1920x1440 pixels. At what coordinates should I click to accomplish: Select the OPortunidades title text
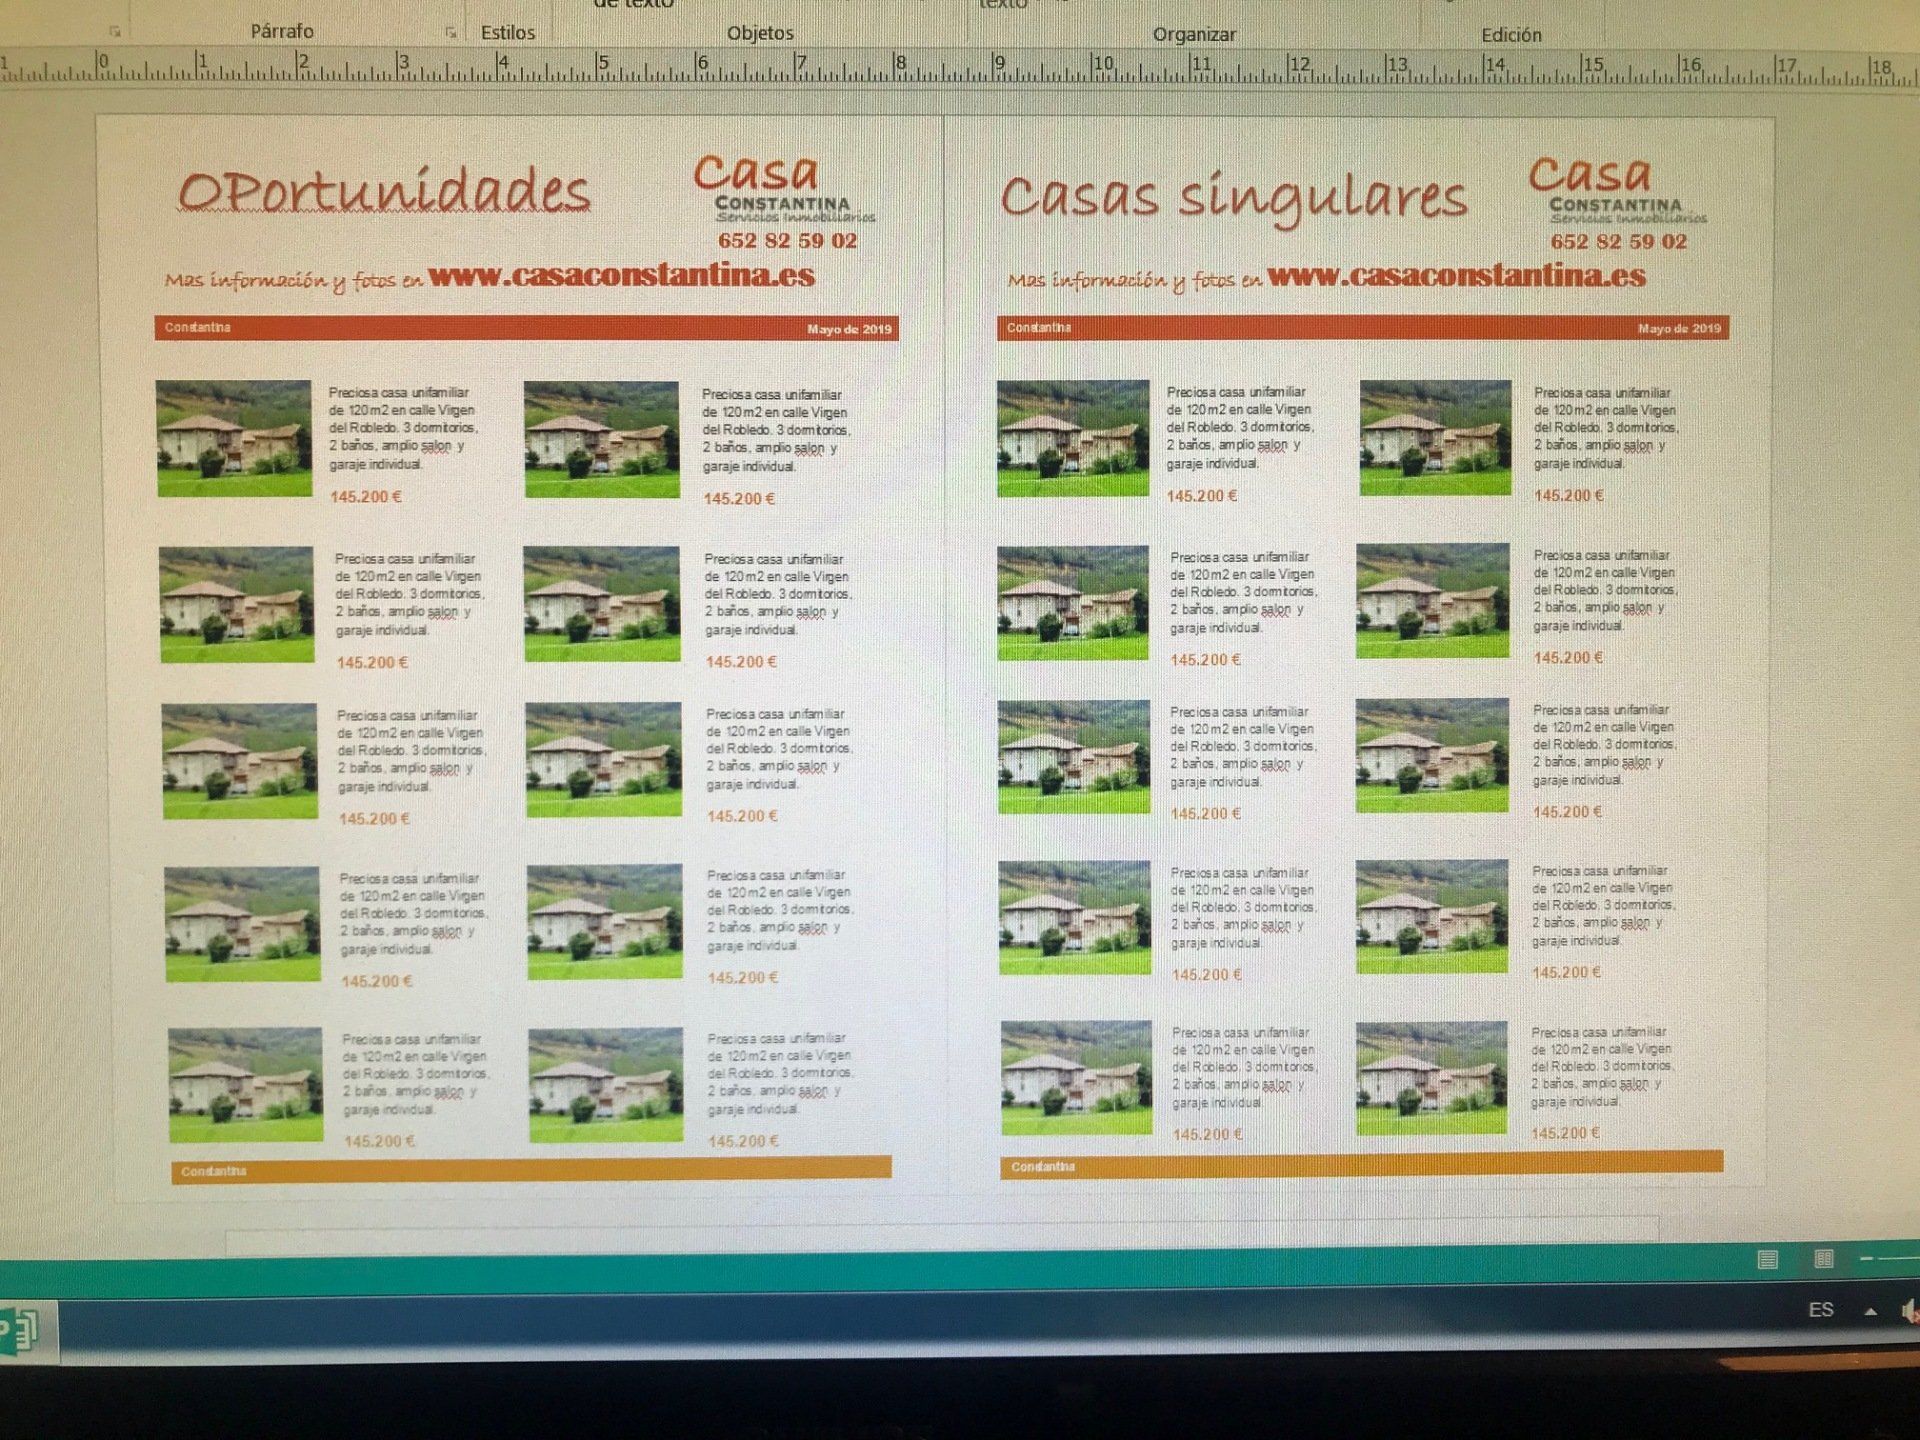coord(384,191)
